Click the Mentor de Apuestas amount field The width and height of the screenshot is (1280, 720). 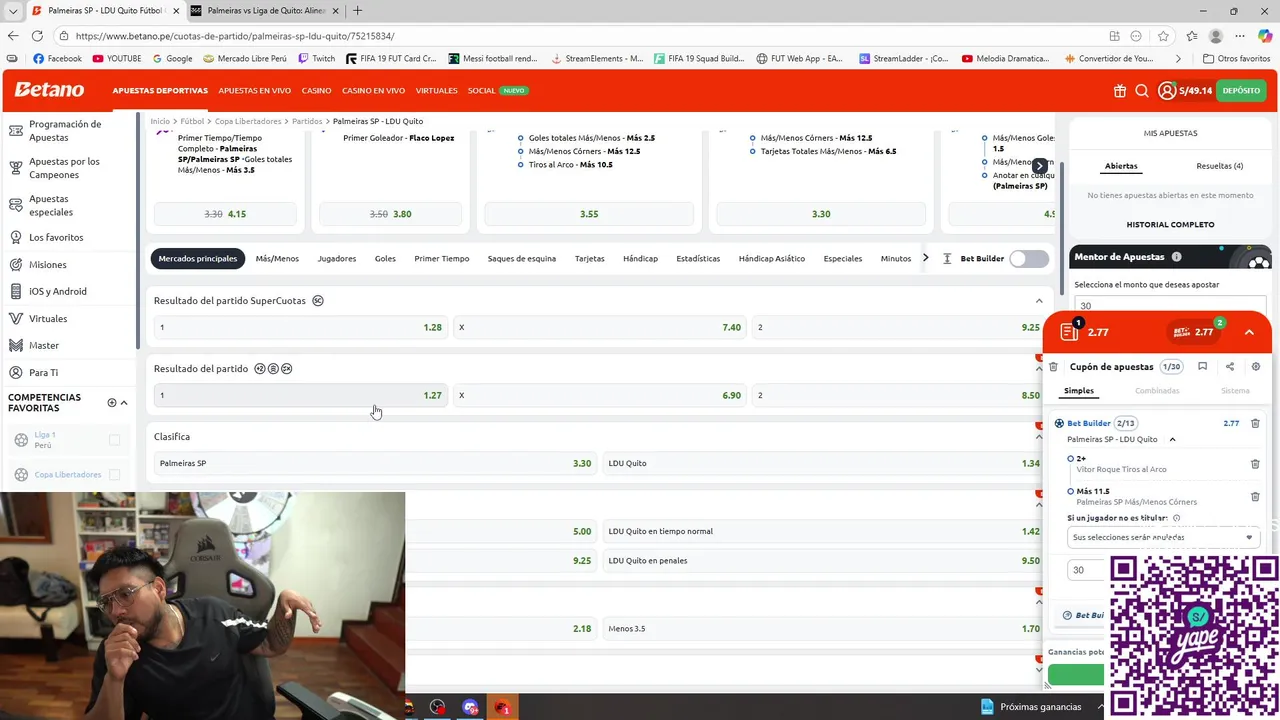coord(1170,306)
